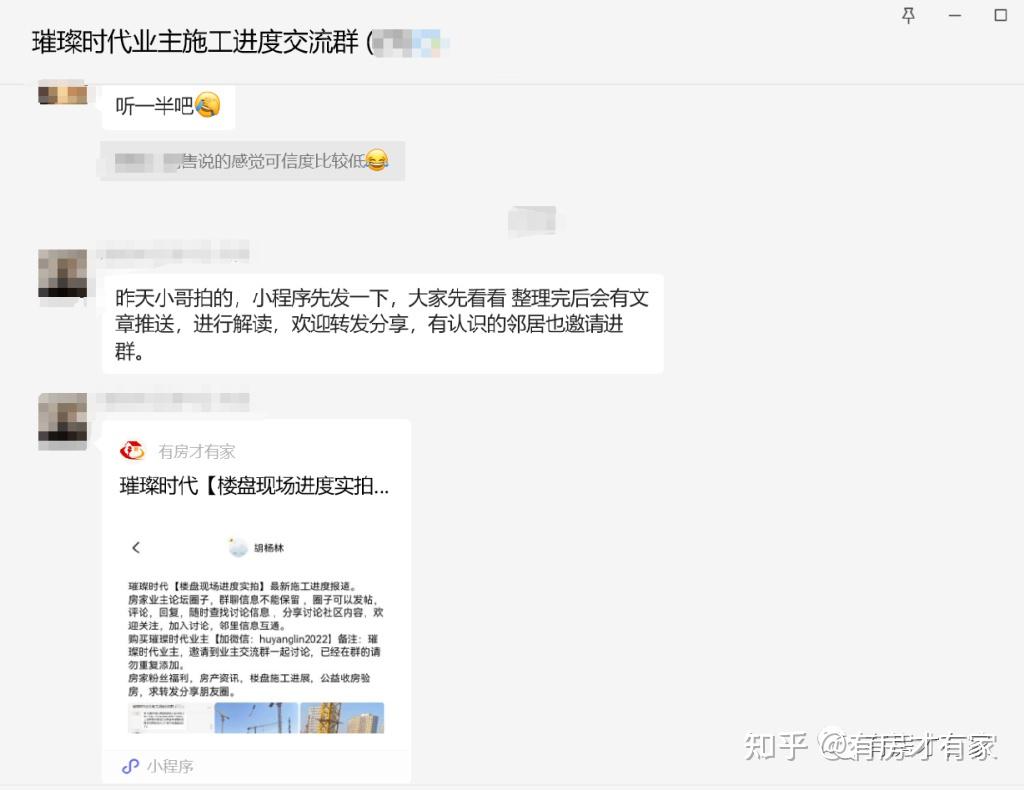1024x790 pixels.
Task: Click the crying-laugh emoji after 听一半吧
Action: coord(208,104)
